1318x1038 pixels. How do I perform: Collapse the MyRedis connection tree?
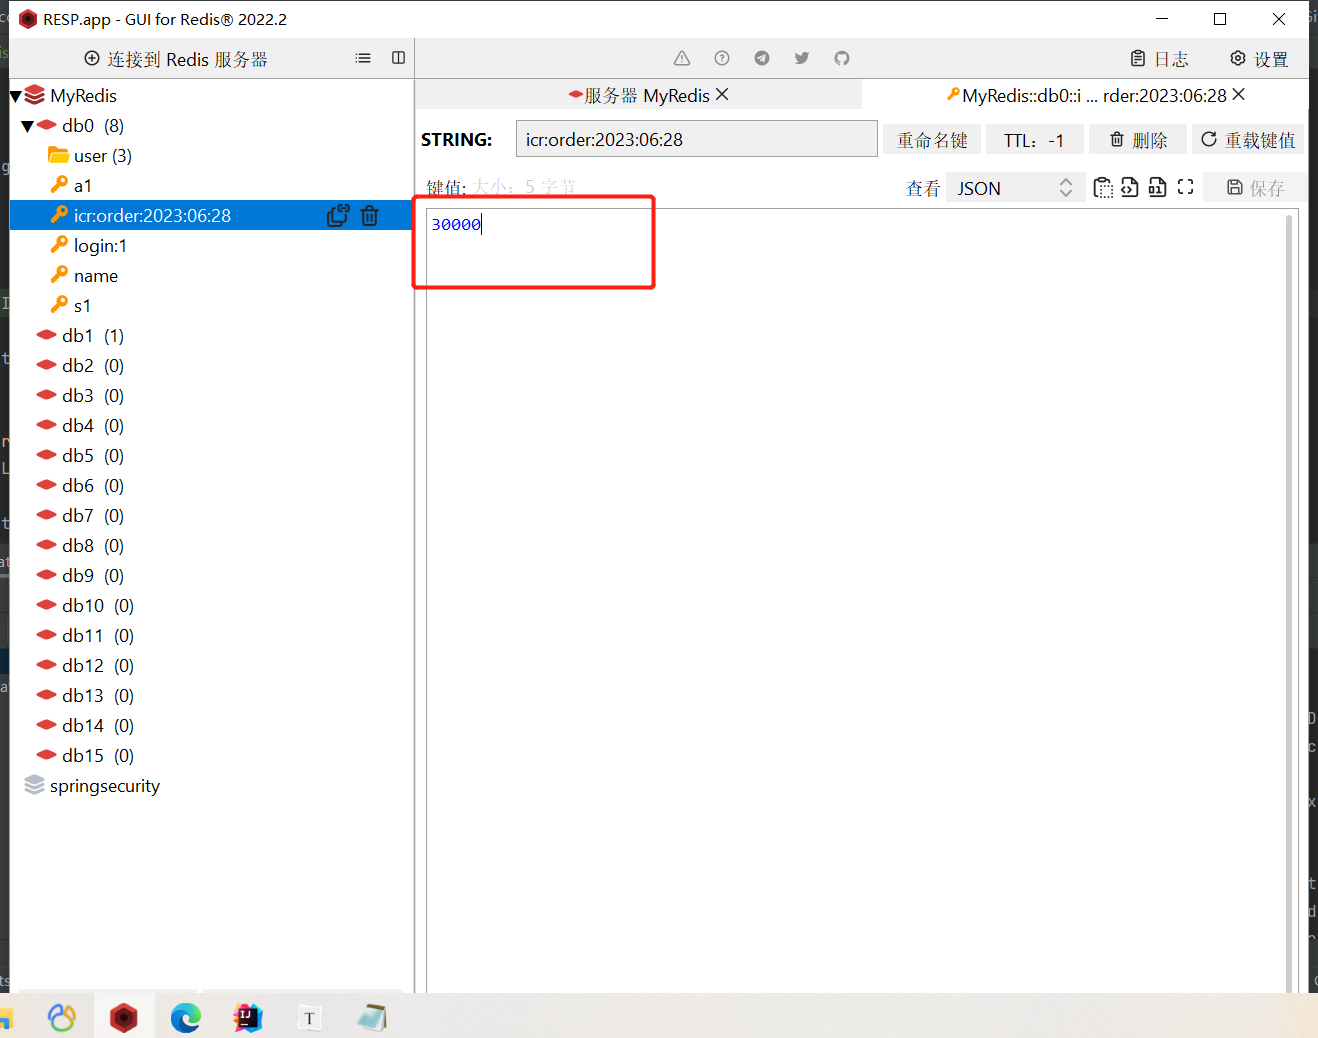point(16,96)
